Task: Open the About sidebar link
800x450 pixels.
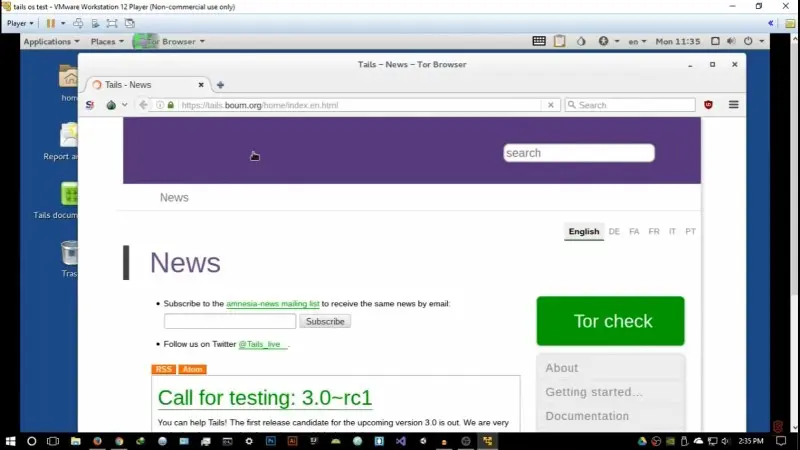Action: [562, 368]
